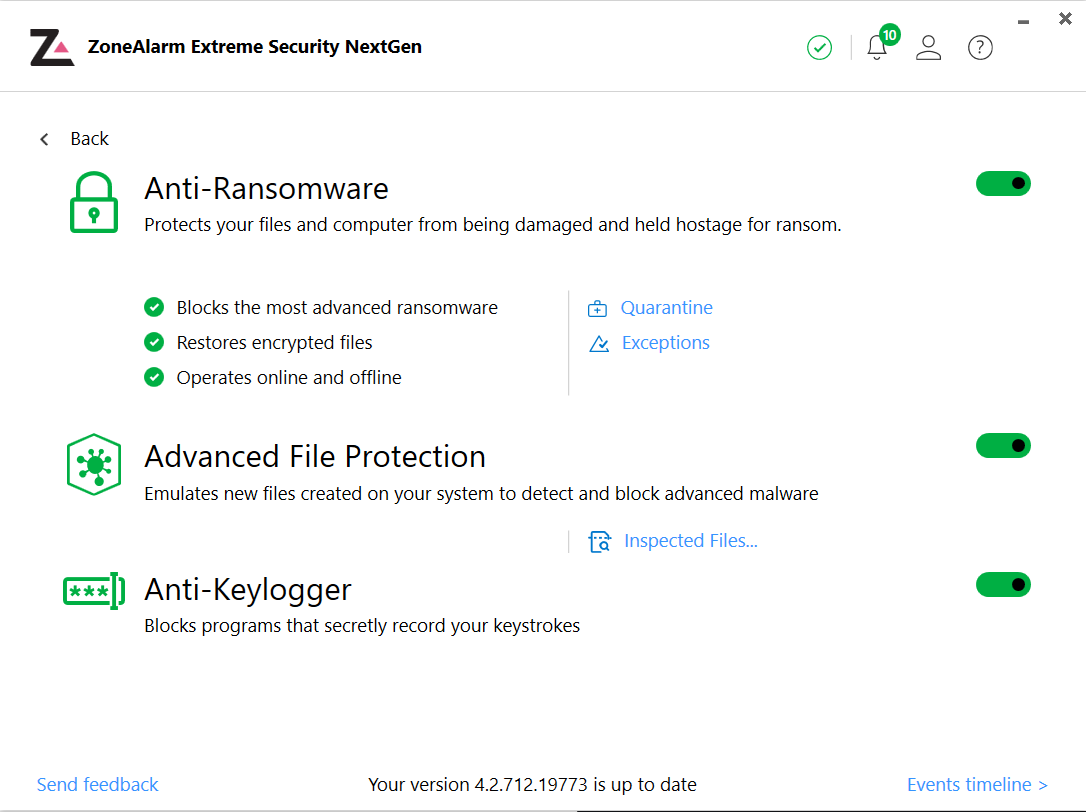
Task: Open Inspected Files list
Action: coord(690,541)
